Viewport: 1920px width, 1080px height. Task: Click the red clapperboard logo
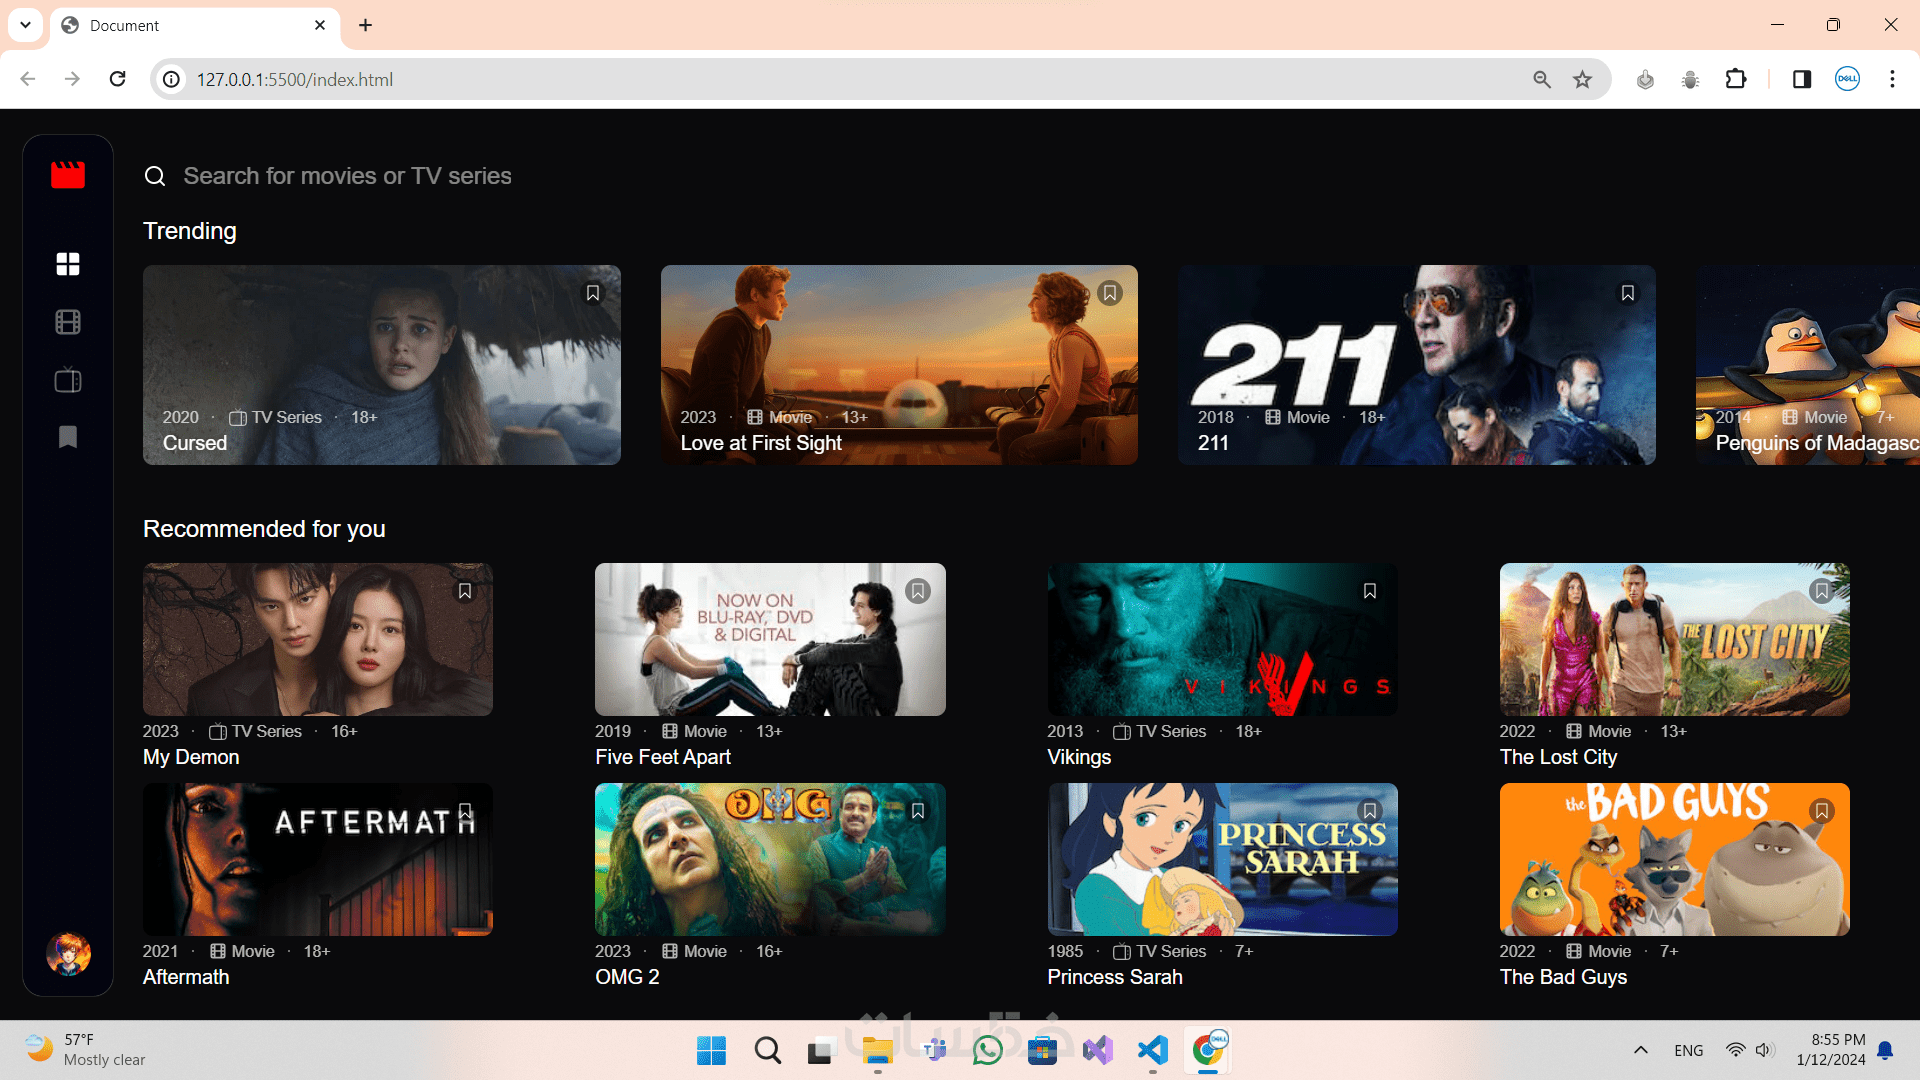pos(68,175)
